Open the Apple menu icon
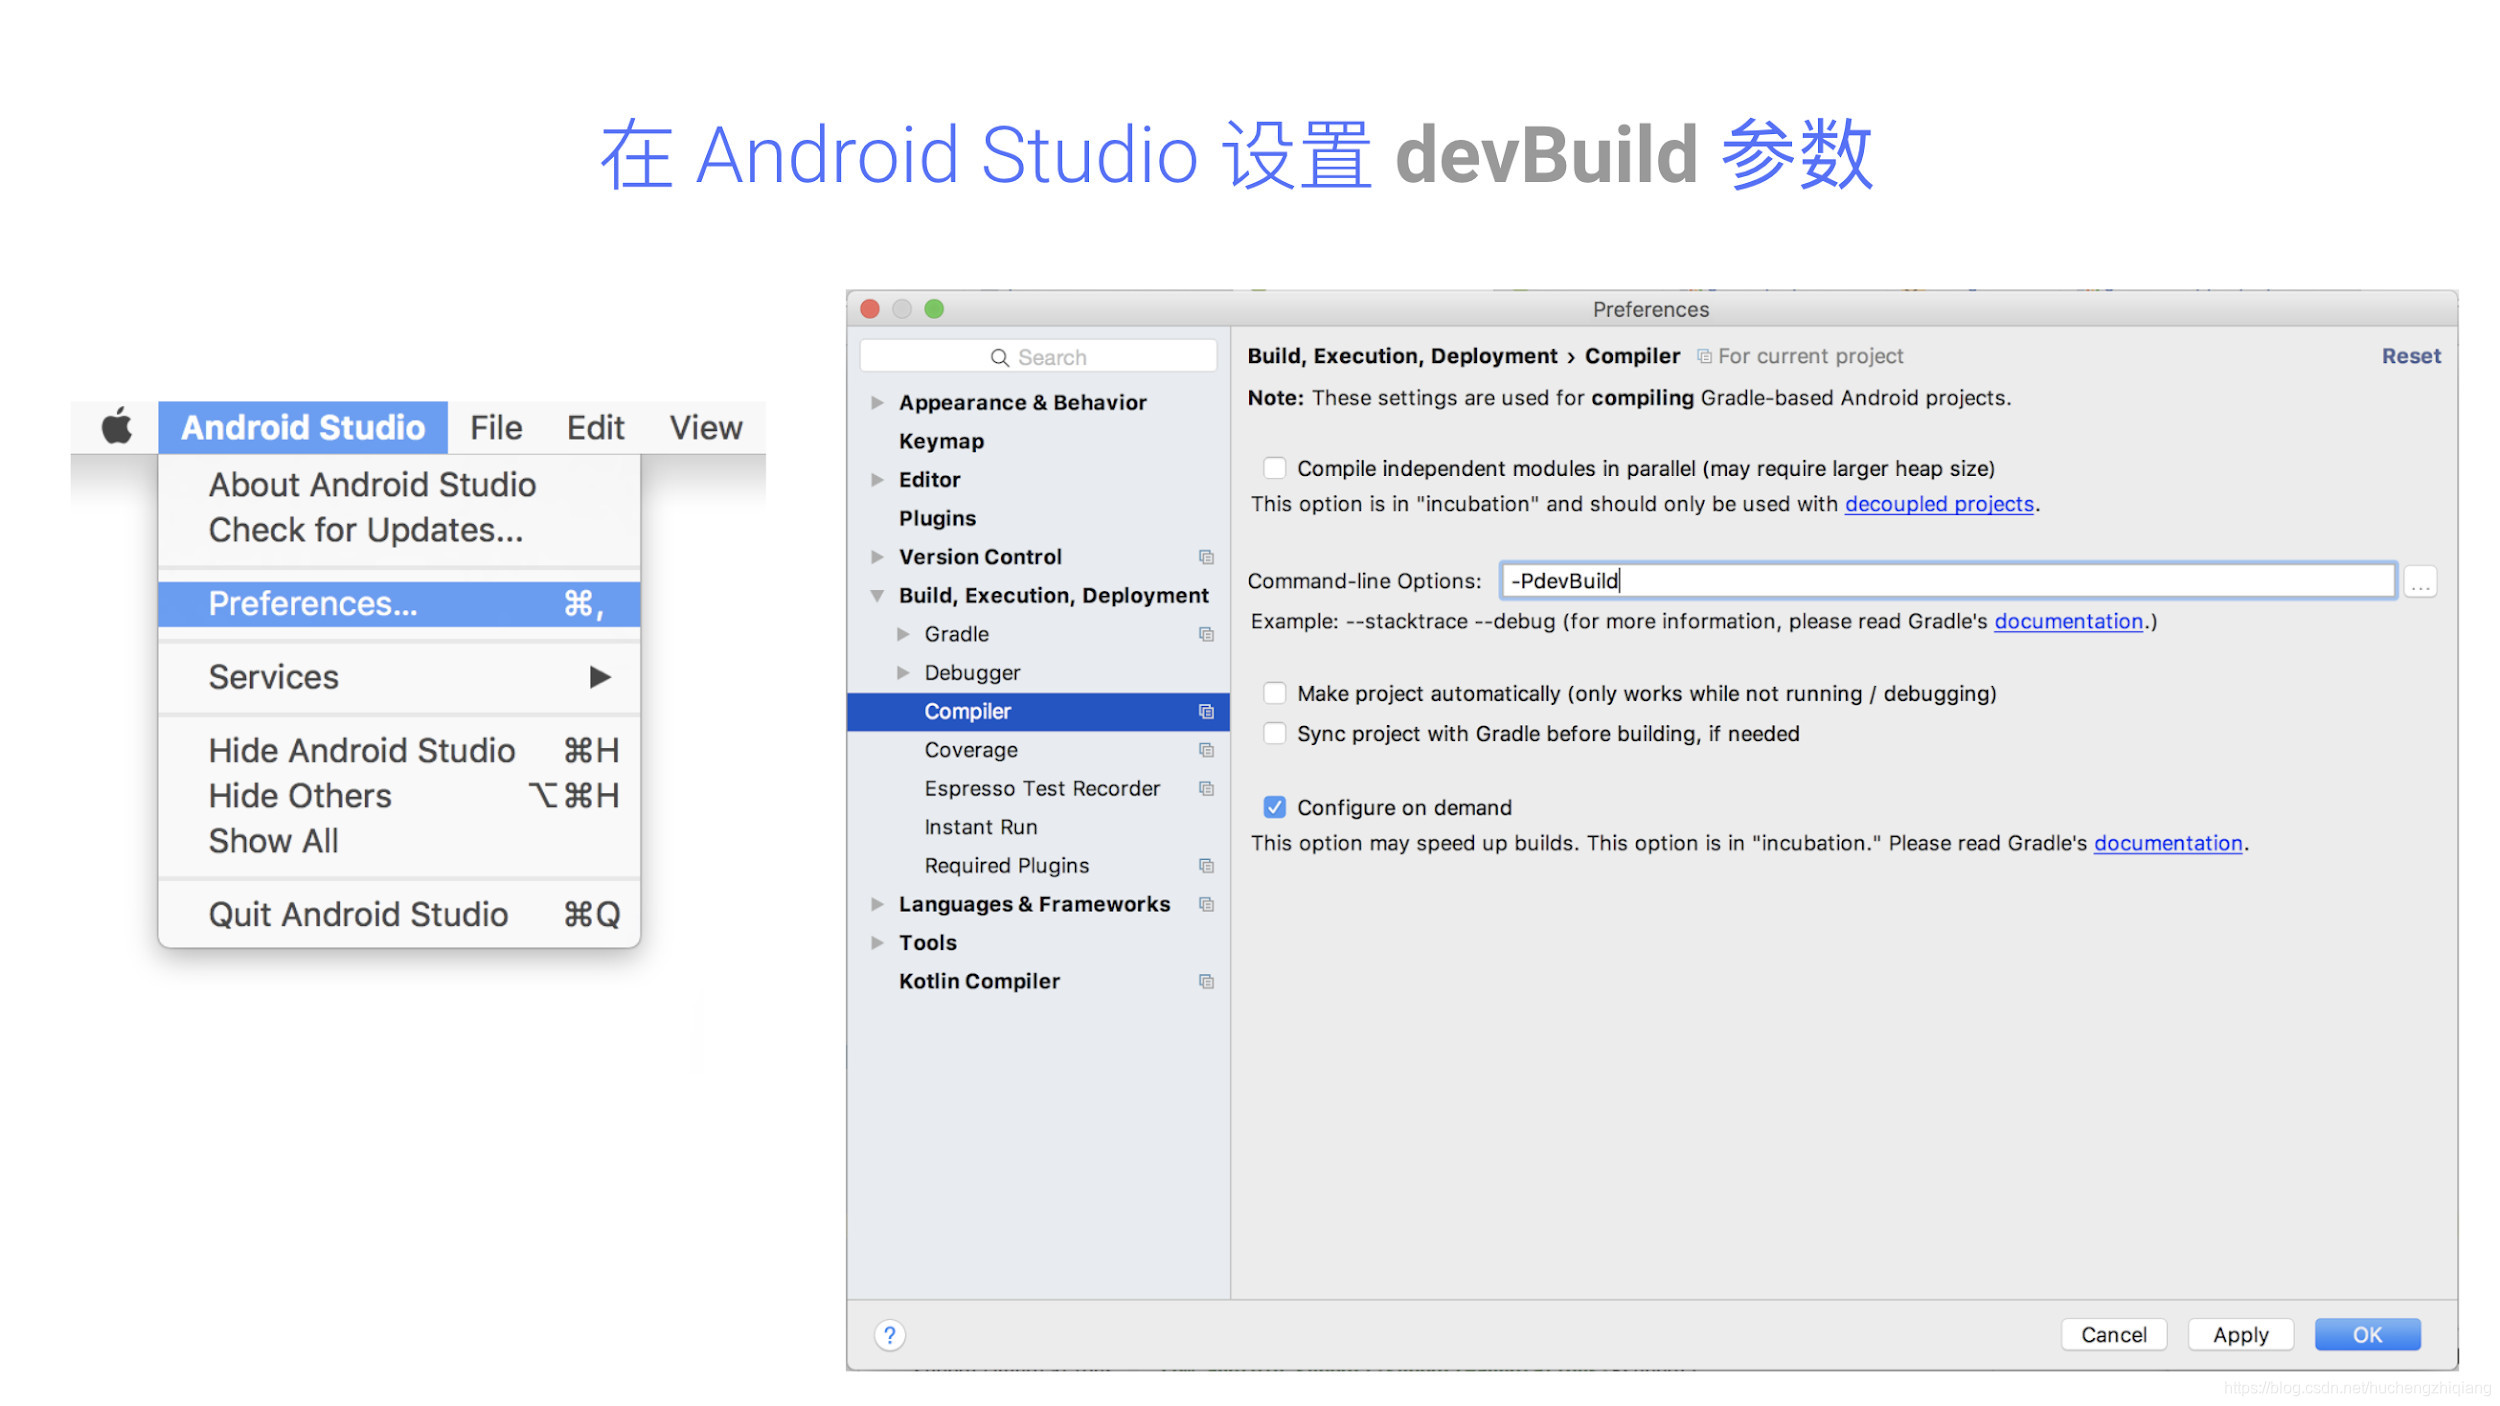The width and height of the screenshot is (2500, 1406). click(x=117, y=426)
